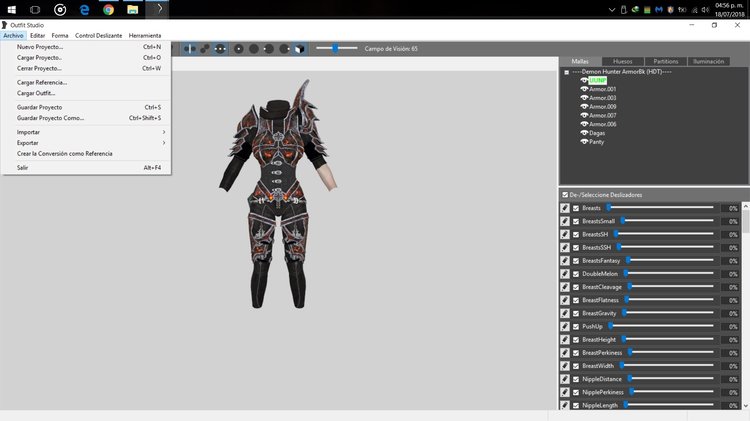Open Google Chrome from the taskbar
The width and height of the screenshot is (750, 421).
click(109, 10)
